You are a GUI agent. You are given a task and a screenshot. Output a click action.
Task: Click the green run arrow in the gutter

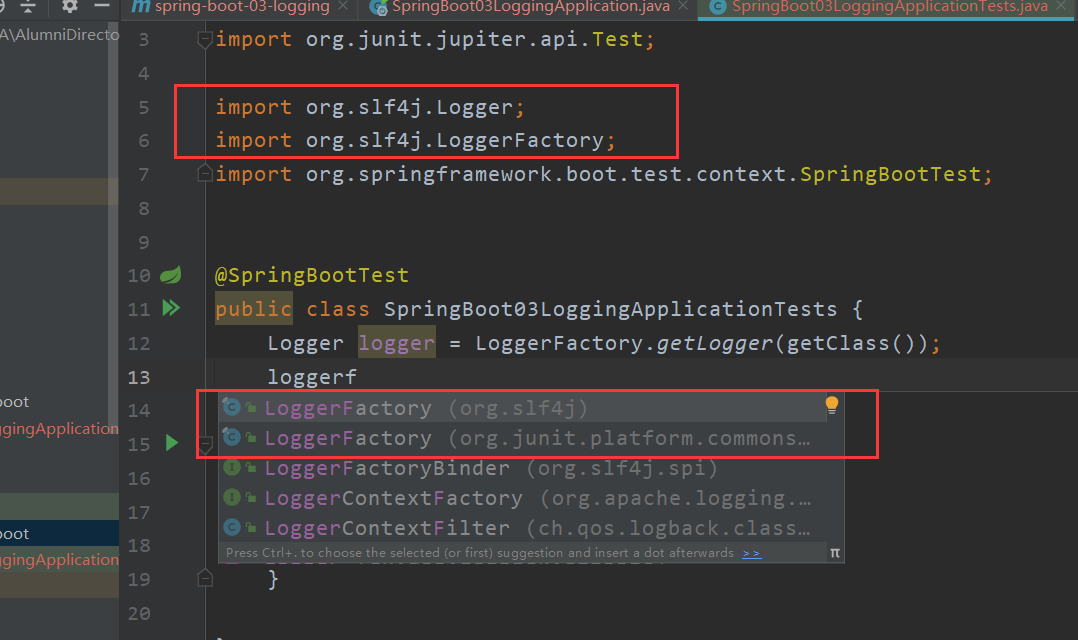(x=170, y=443)
